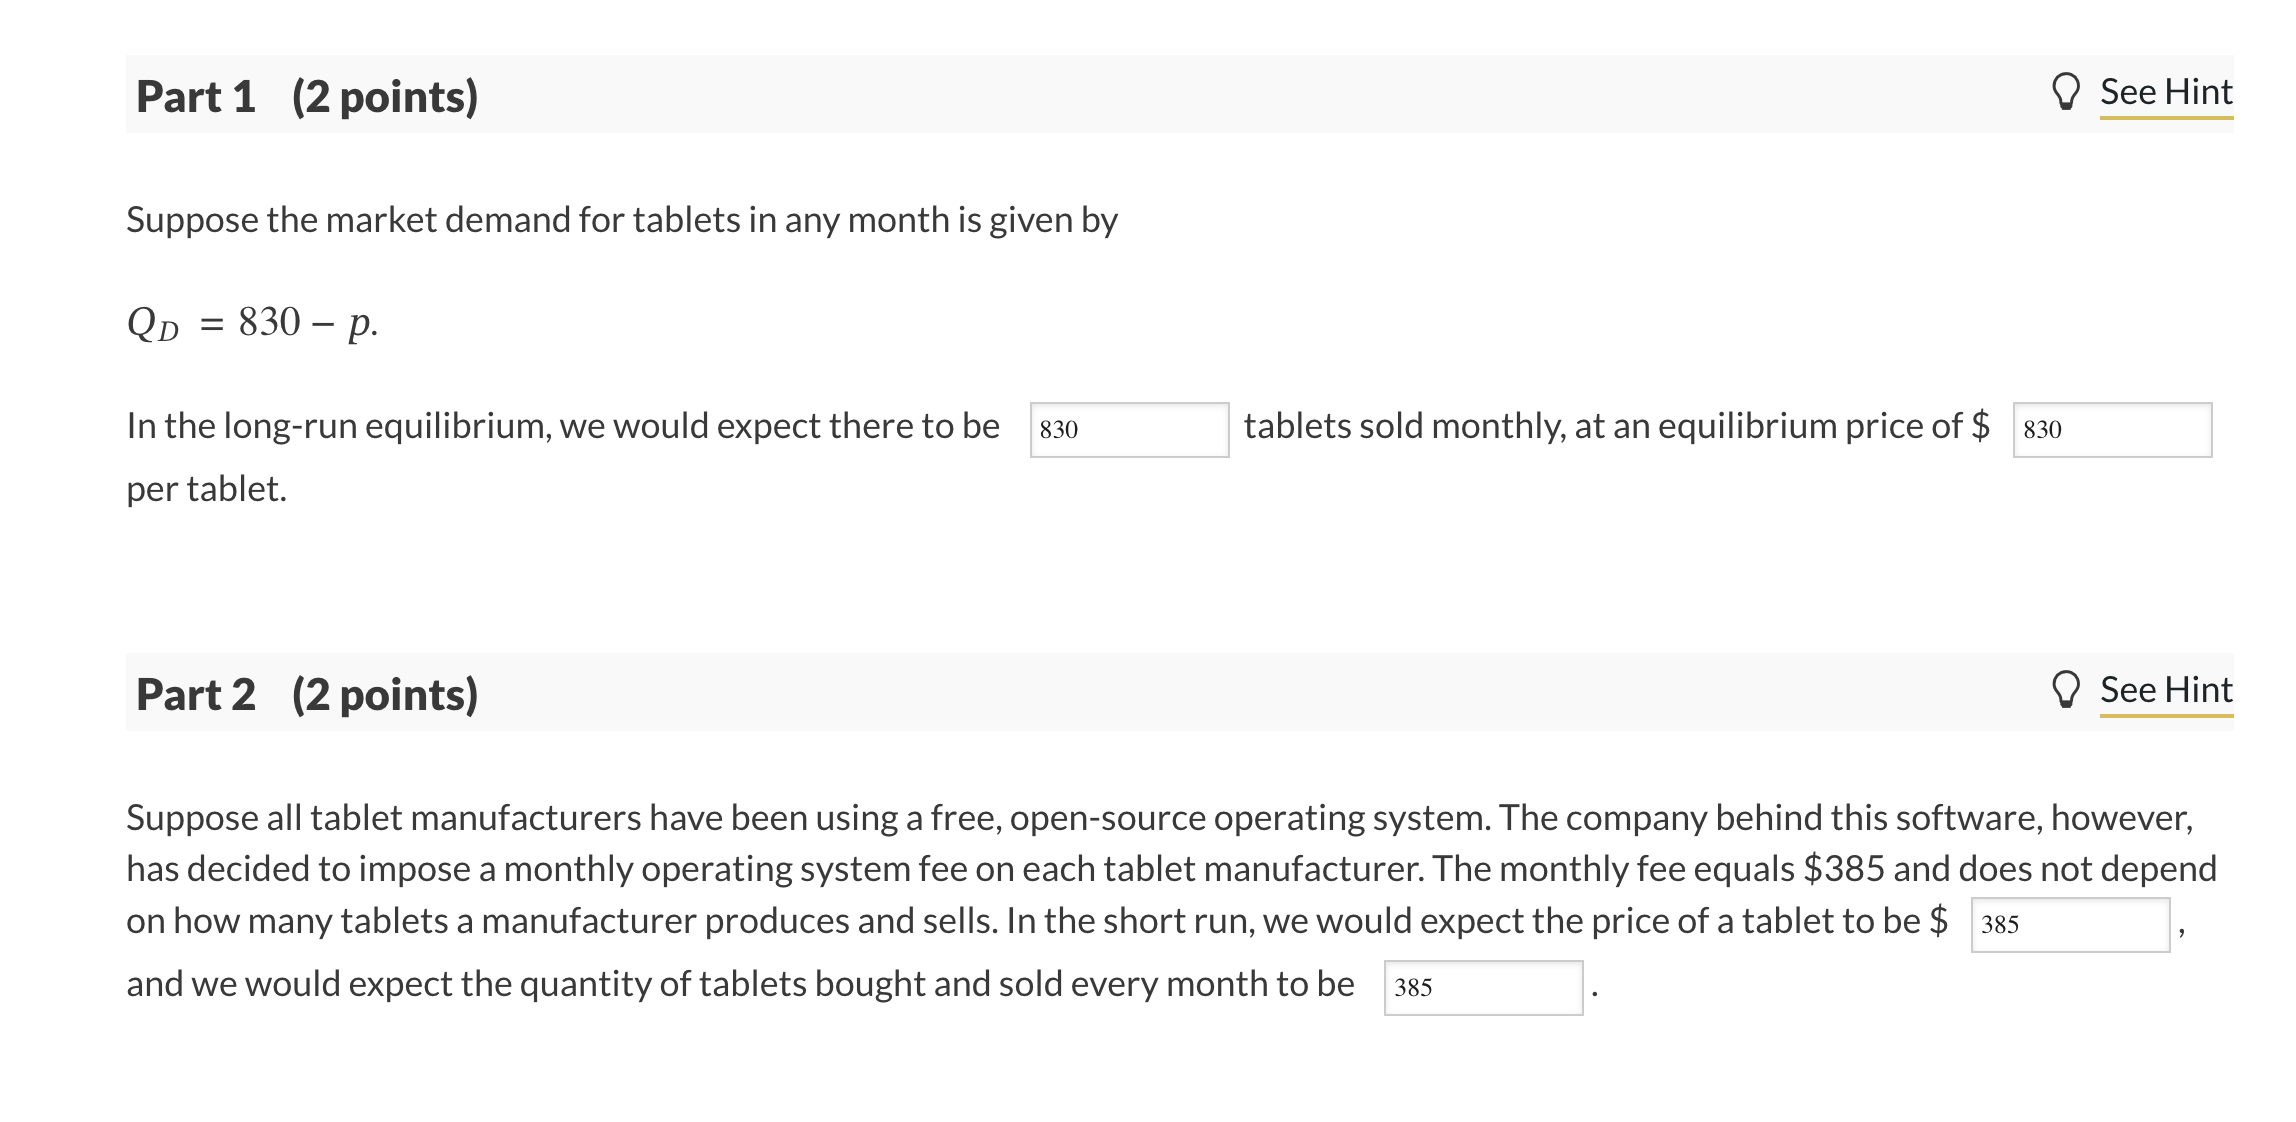Focus the monthly quantity bought and sold field

1483,988
